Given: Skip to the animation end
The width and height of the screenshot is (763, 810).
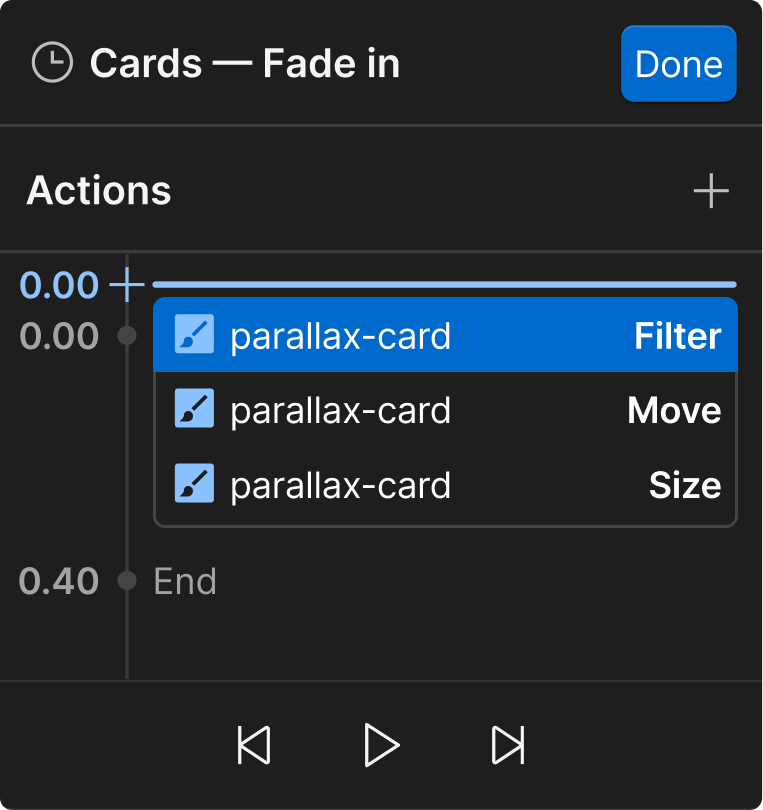Looking at the screenshot, I should click(x=508, y=745).
